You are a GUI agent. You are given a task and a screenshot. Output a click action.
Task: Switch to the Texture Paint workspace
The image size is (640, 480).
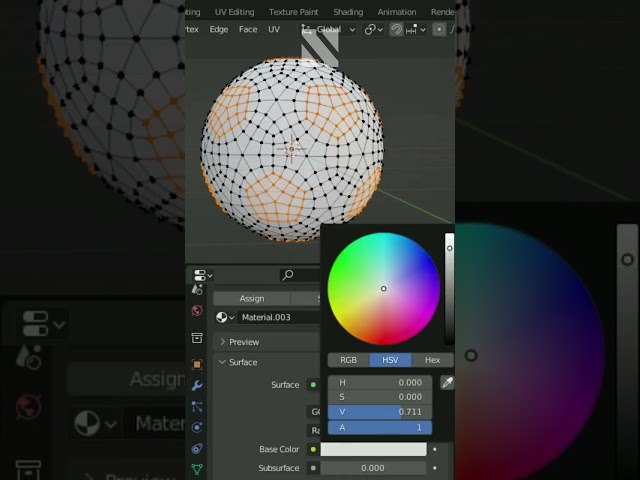click(x=293, y=12)
